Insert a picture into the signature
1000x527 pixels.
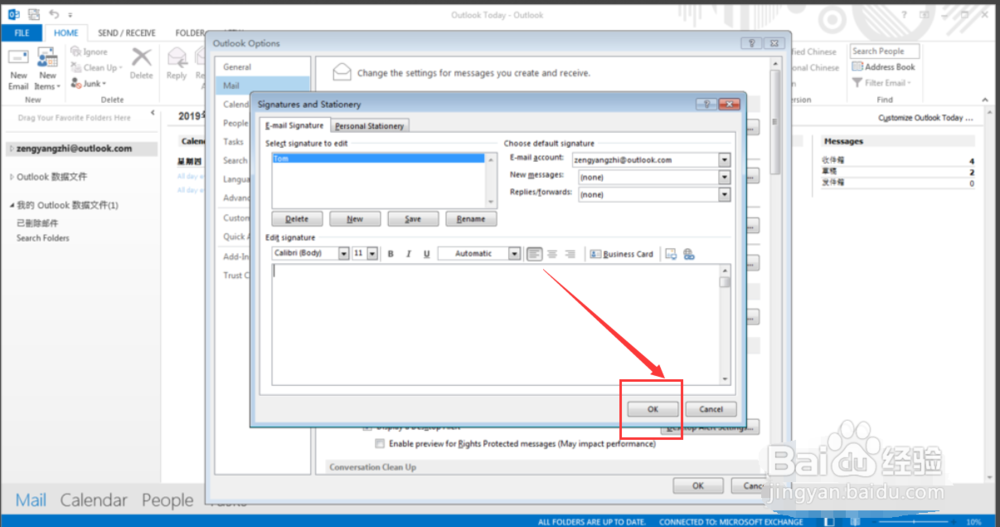tap(671, 254)
